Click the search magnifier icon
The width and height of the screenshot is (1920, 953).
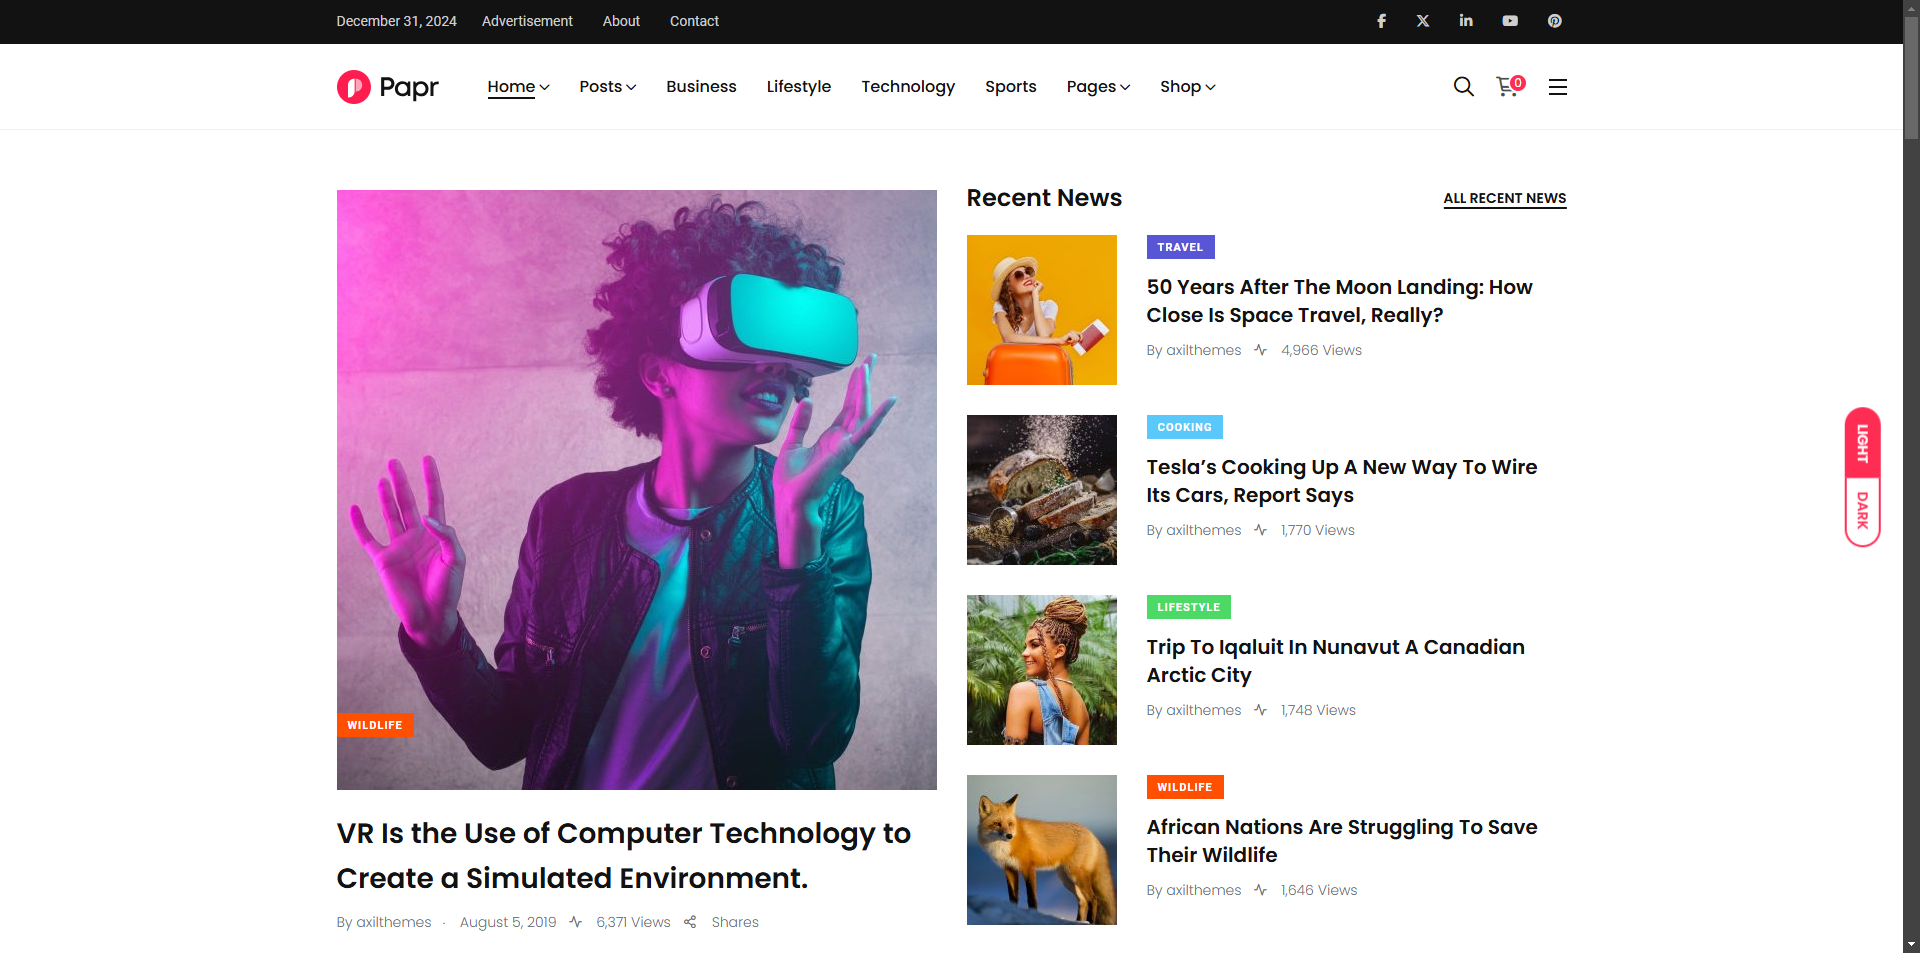[1463, 87]
